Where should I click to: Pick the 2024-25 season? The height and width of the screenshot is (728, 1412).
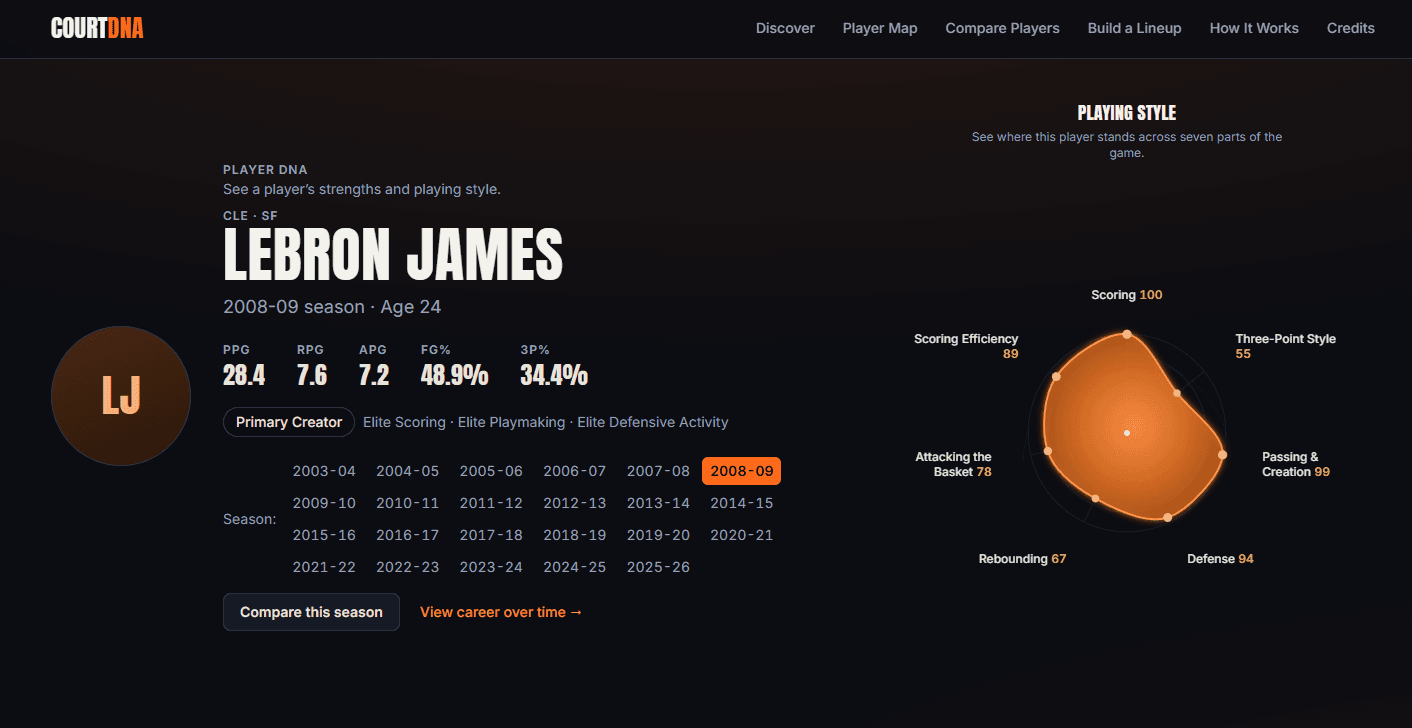click(575, 567)
